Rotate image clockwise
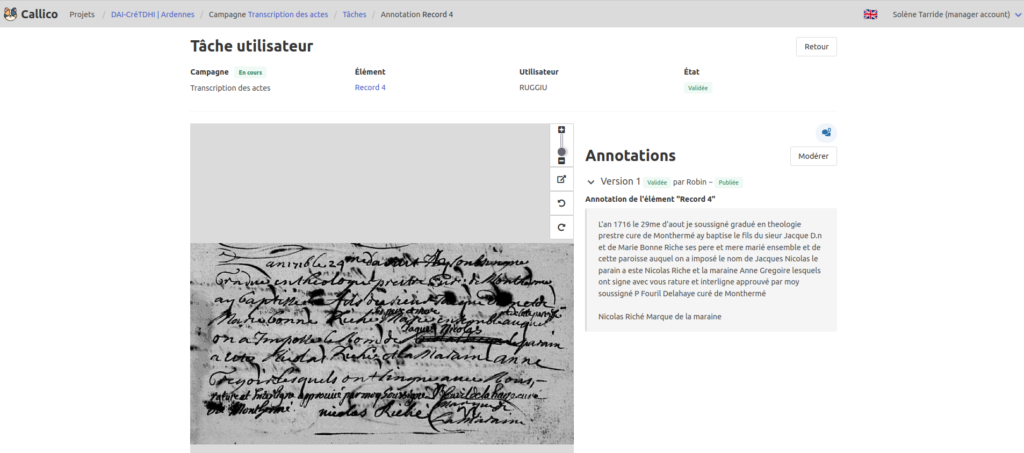Screen dimensions: 1024x453 (561, 227)
